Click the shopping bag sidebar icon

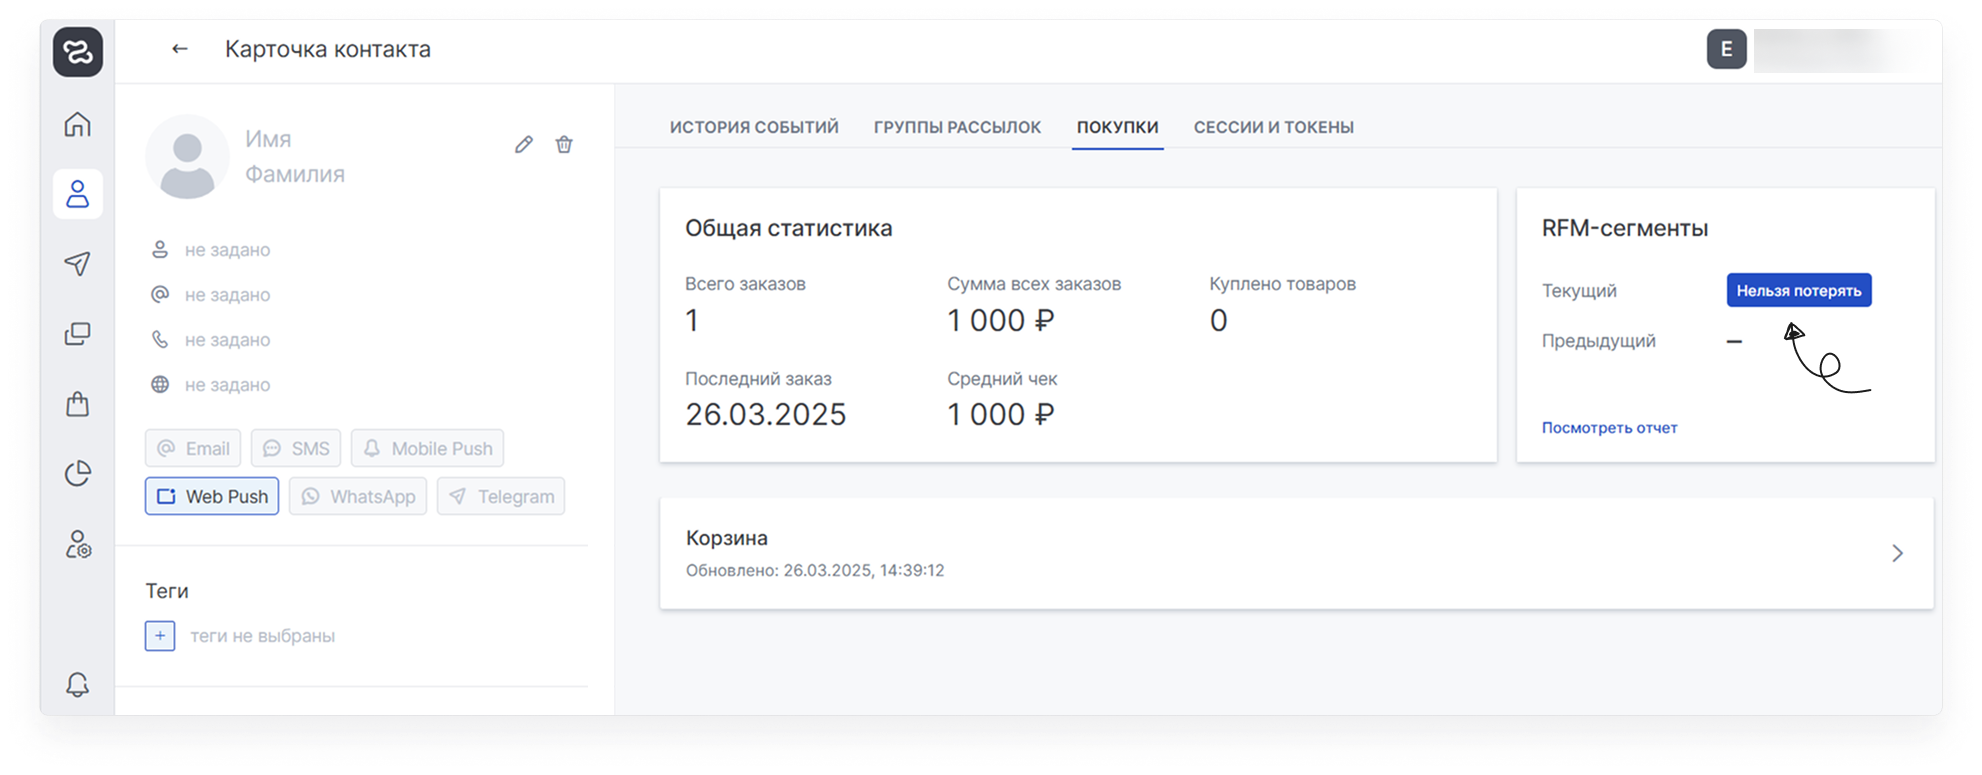pyautogui.click(x=78, y=404)
